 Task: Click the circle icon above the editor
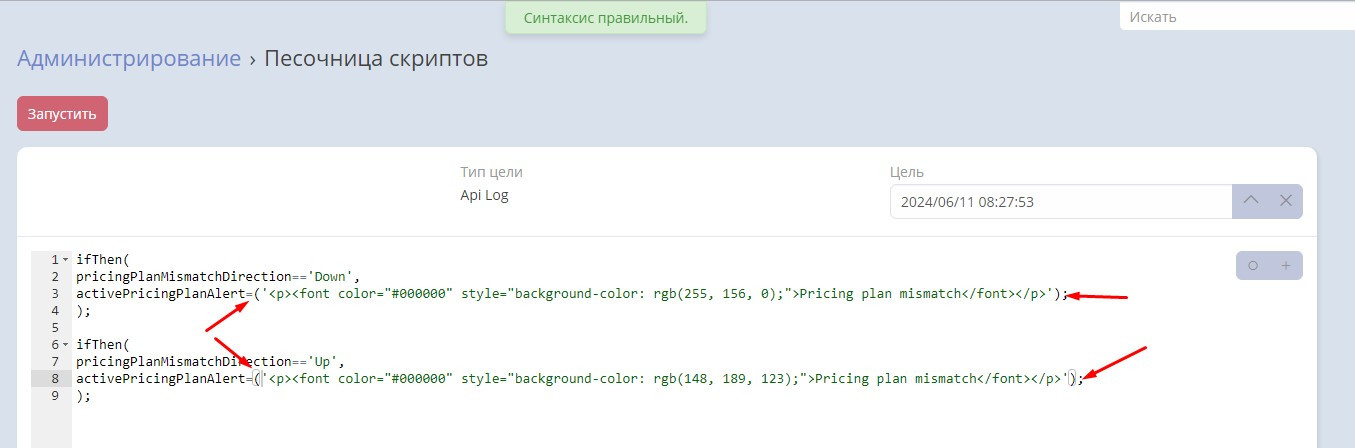click(1253, 266)
